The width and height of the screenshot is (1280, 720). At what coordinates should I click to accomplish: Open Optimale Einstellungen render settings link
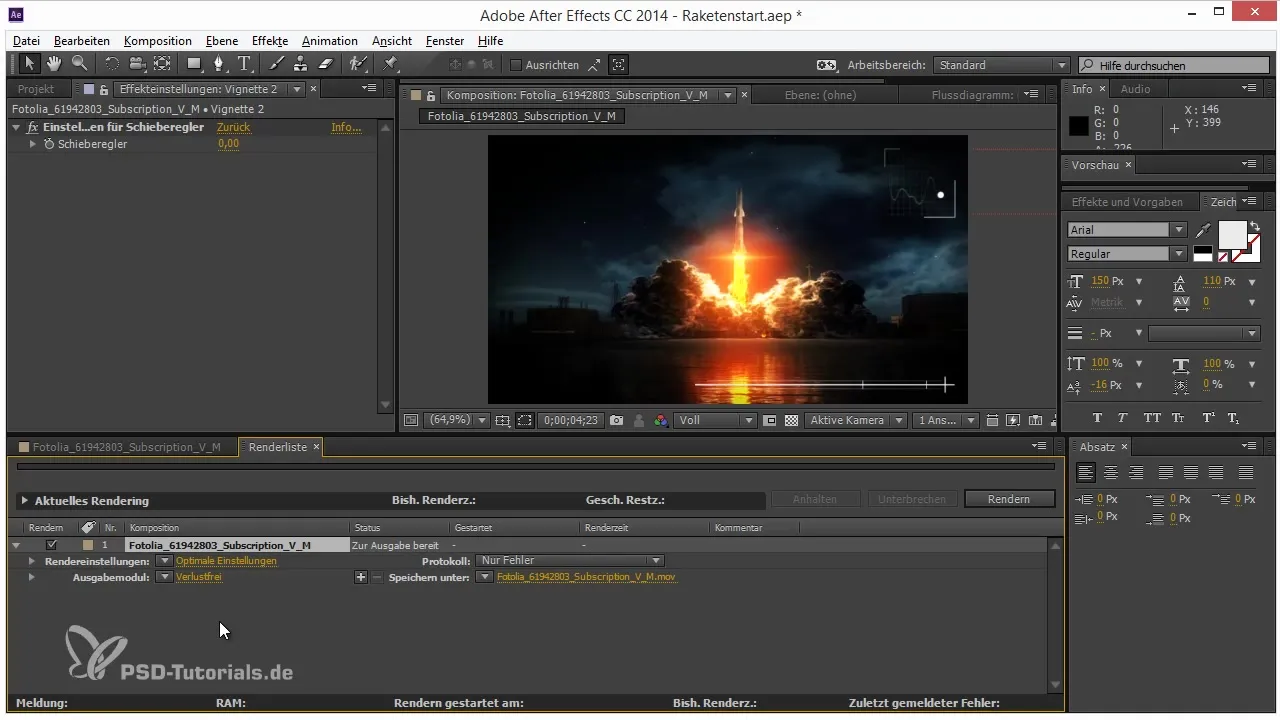(226, 561)
